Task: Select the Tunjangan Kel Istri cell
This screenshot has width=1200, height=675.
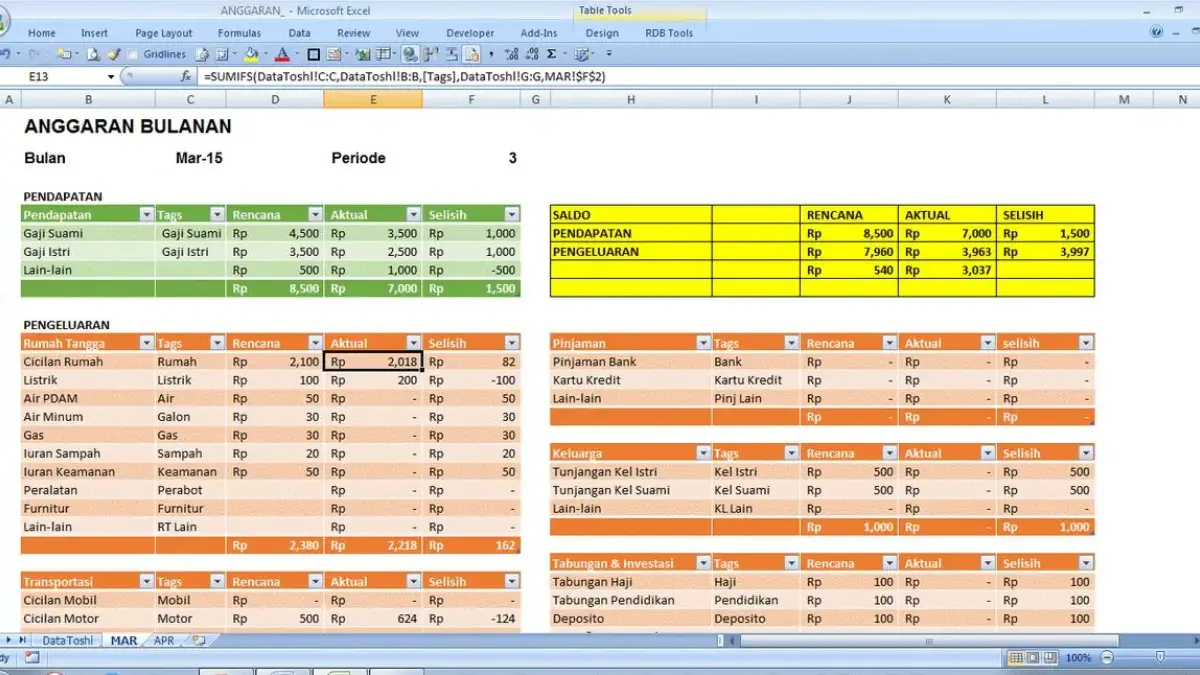Action: coord(631,472)
